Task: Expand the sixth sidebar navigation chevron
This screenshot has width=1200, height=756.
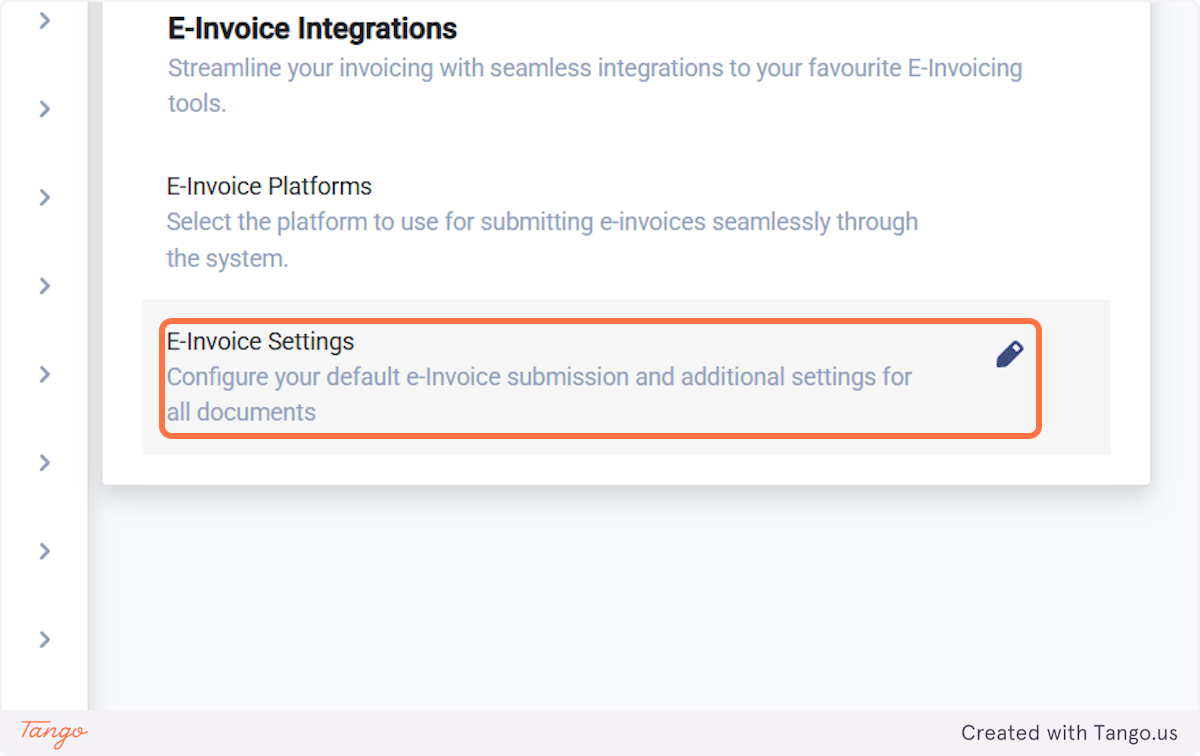Action: (44, 462)
